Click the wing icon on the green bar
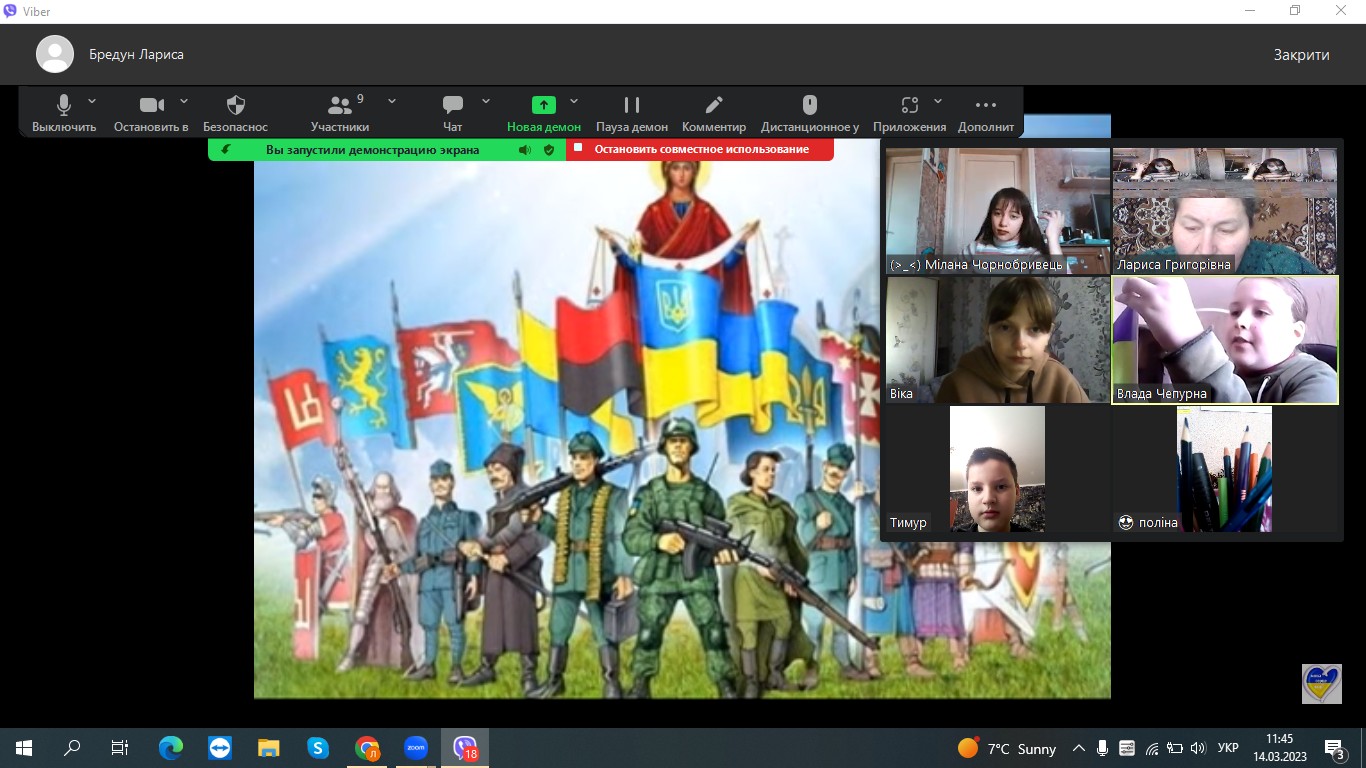1366x768 pixels. [226, 150]
